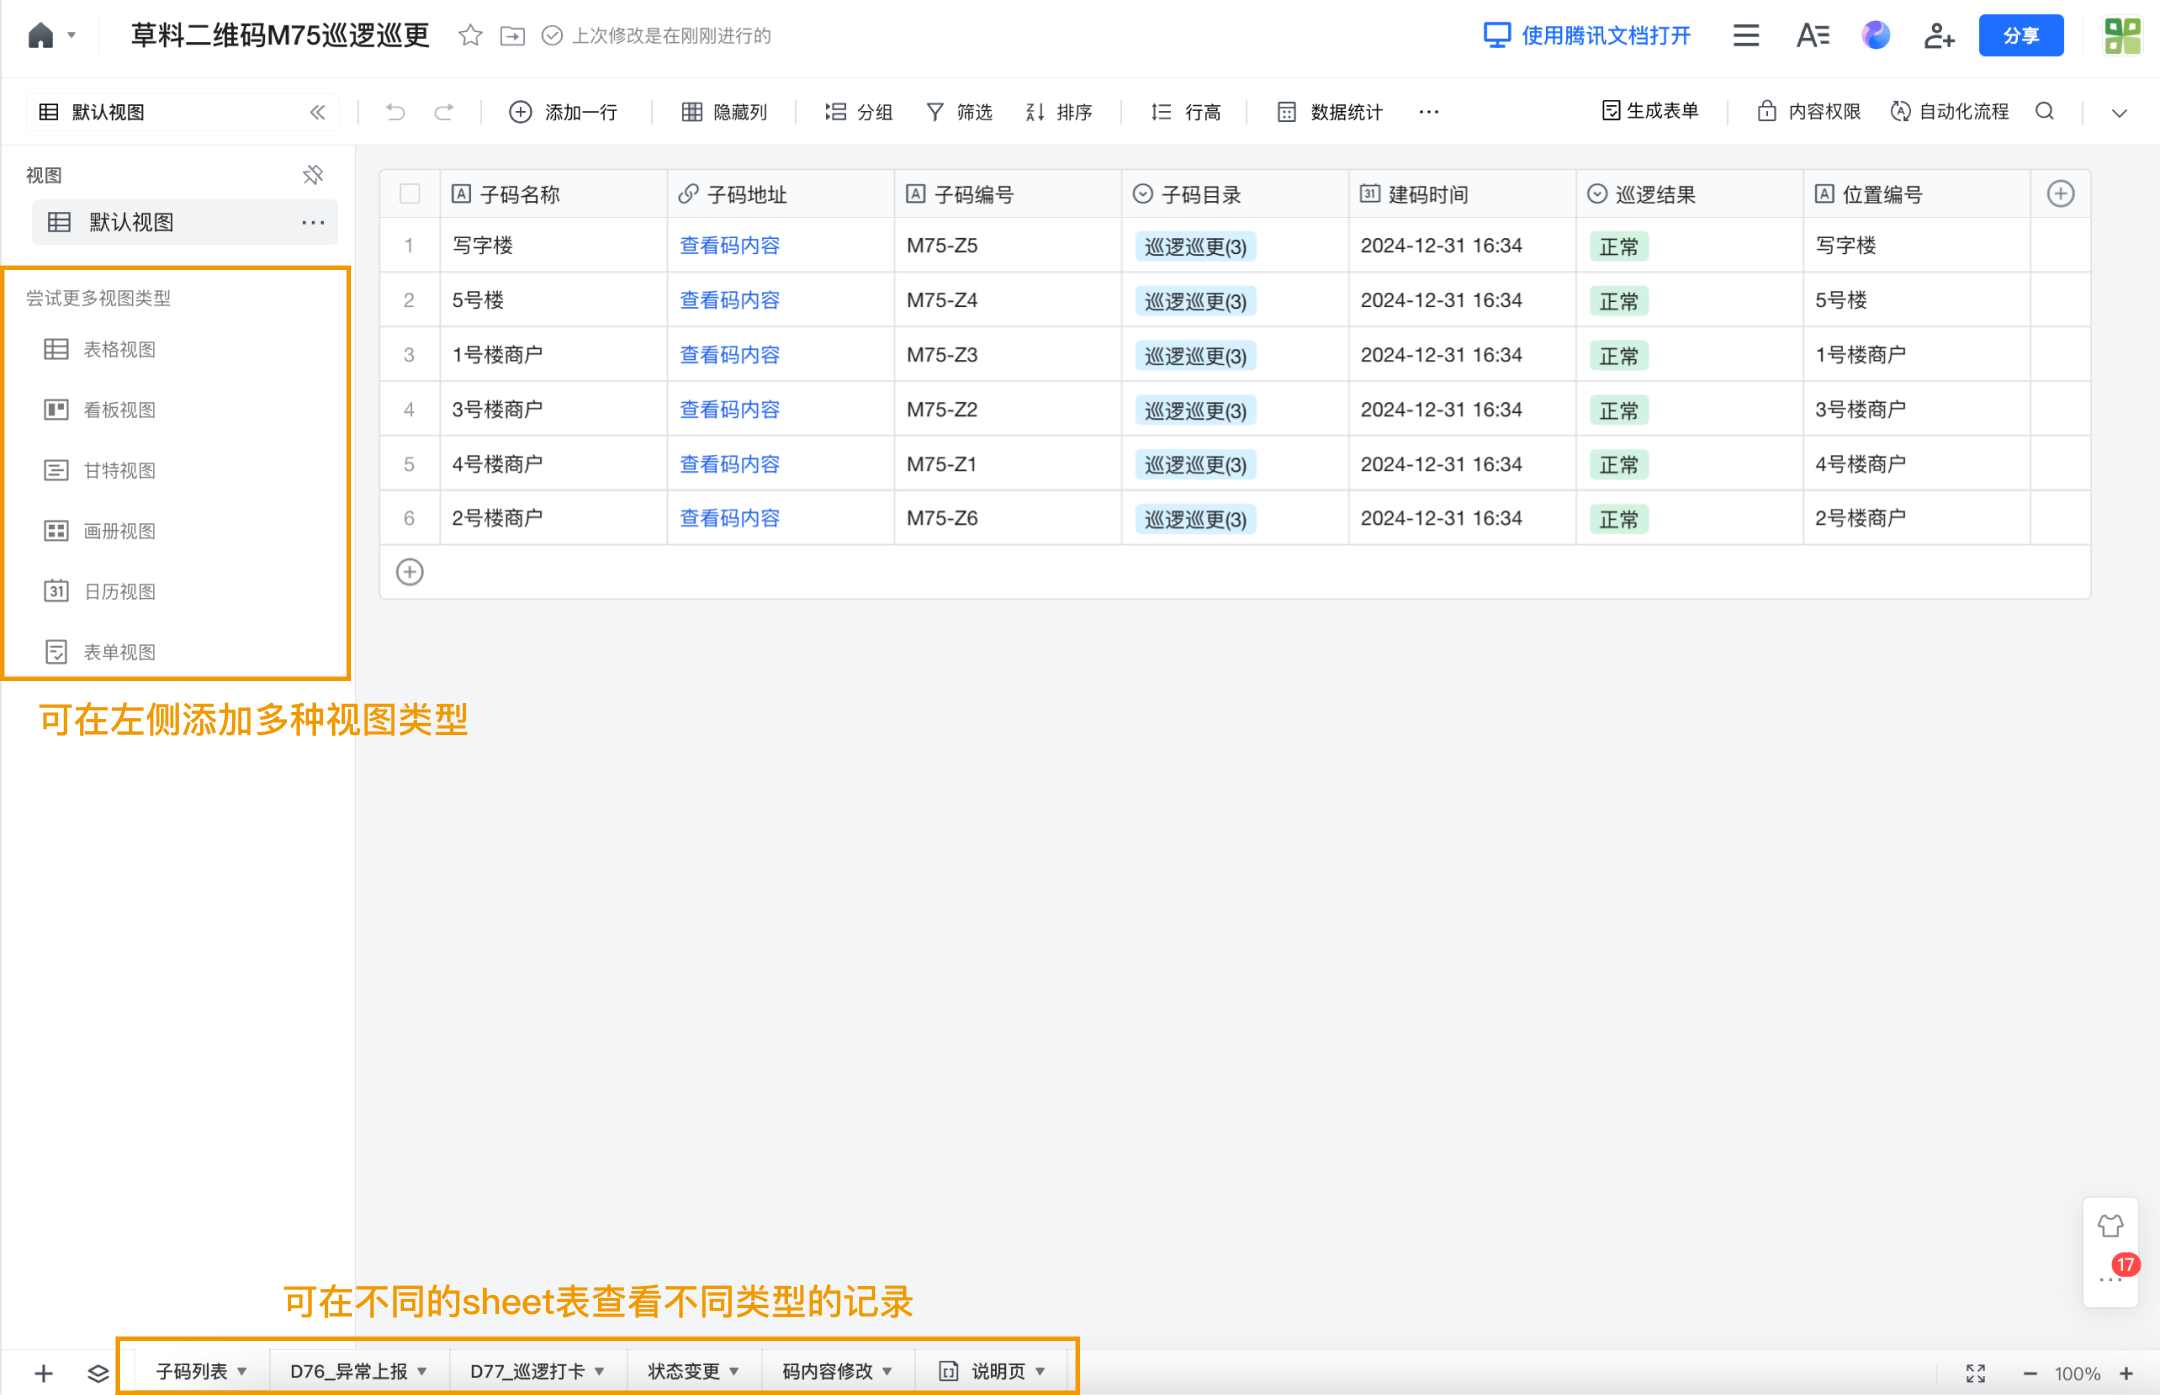Viewport: 2160px width, 1395px height.
Task: Click the colorful AI assistant icon
Action: click(1876, 36)
